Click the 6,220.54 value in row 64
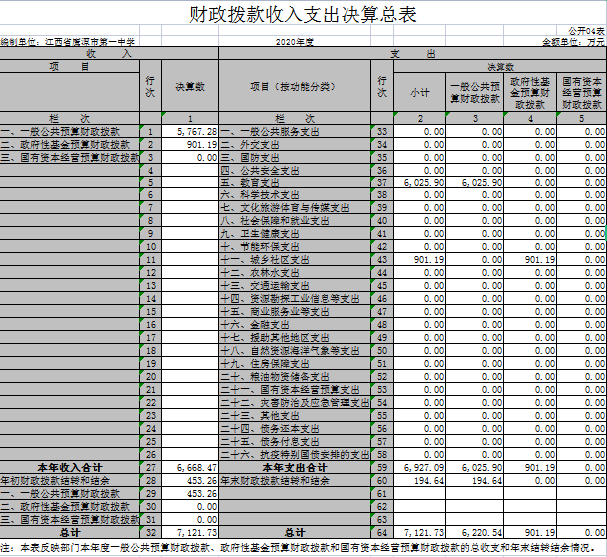Screen dimensions: 607x557 (482, 533)
